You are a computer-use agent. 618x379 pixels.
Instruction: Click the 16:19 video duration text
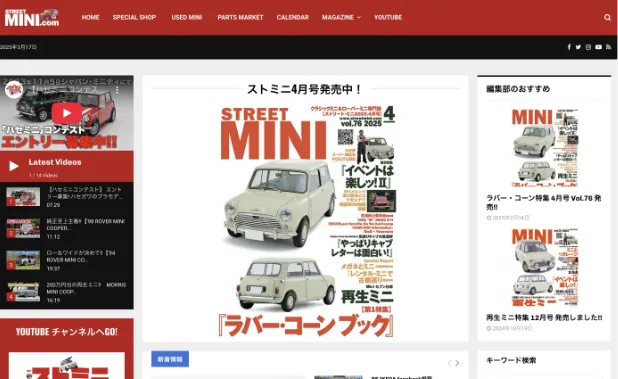(x=53, y=300)
